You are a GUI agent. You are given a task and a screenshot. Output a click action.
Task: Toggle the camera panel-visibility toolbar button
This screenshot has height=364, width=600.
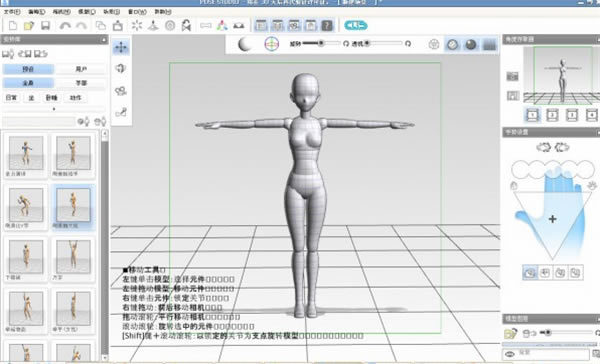click(x=294, y=26)
